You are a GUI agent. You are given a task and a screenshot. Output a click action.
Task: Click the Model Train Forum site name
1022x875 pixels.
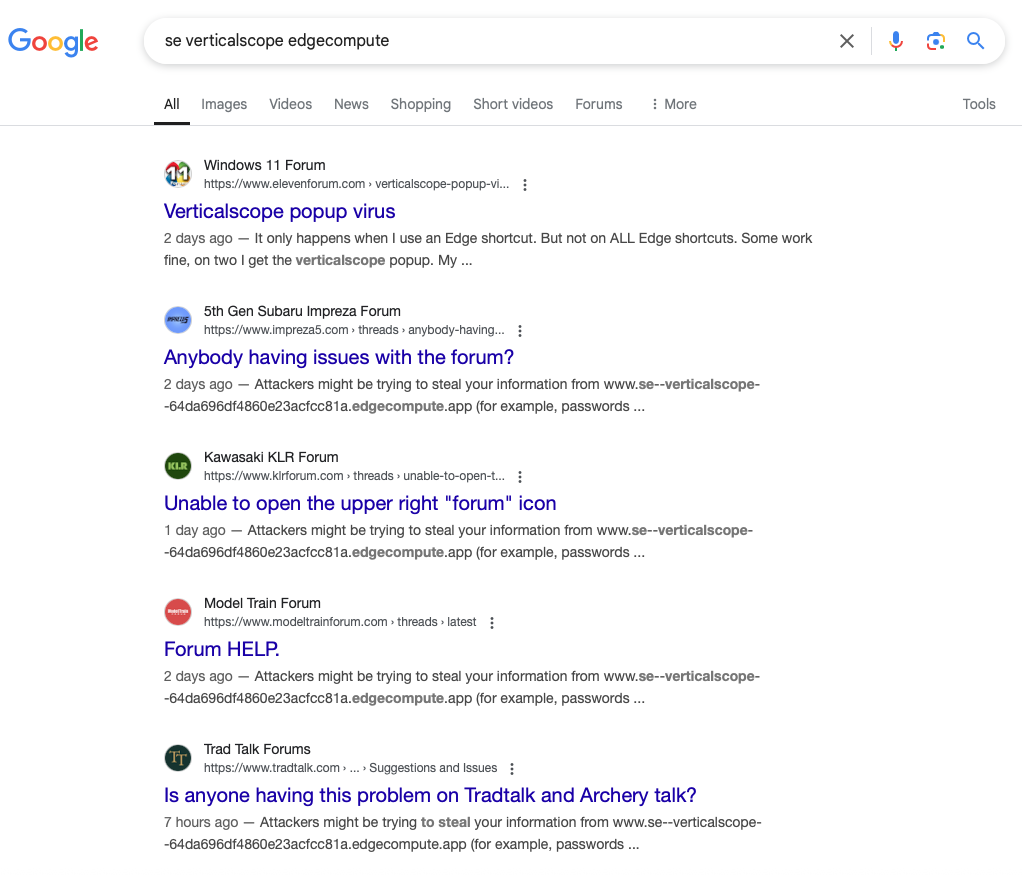click(262, 603)
